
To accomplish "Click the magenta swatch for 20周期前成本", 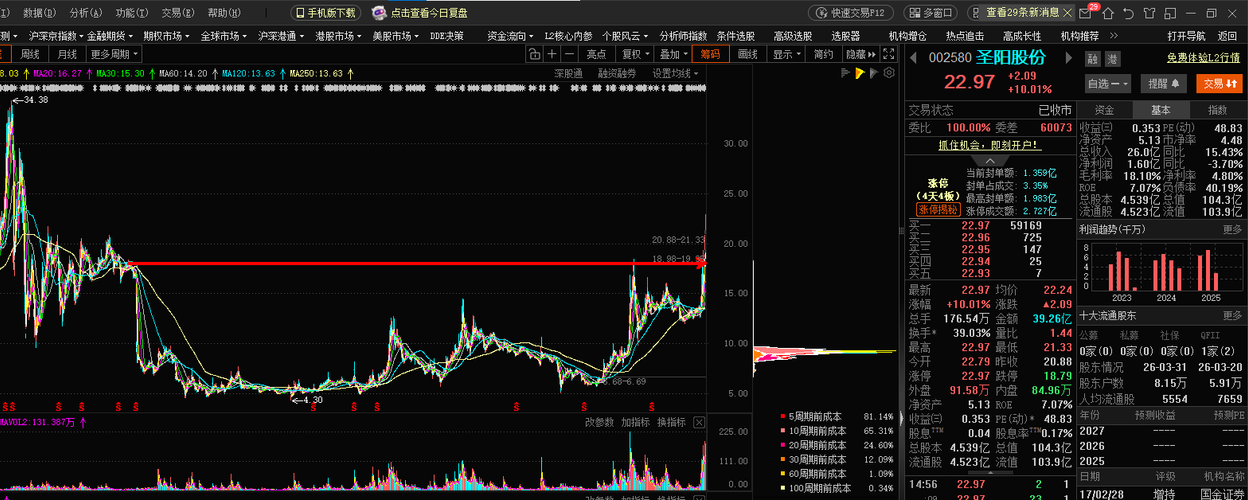I will pos(781,445).
